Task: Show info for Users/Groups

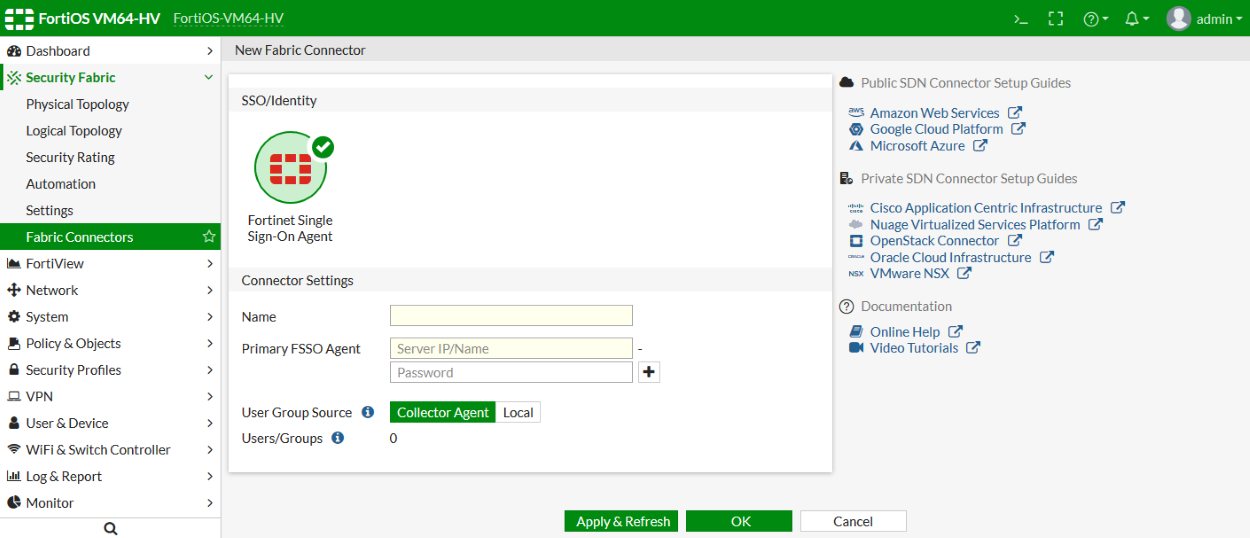Action: pos(338,438)
